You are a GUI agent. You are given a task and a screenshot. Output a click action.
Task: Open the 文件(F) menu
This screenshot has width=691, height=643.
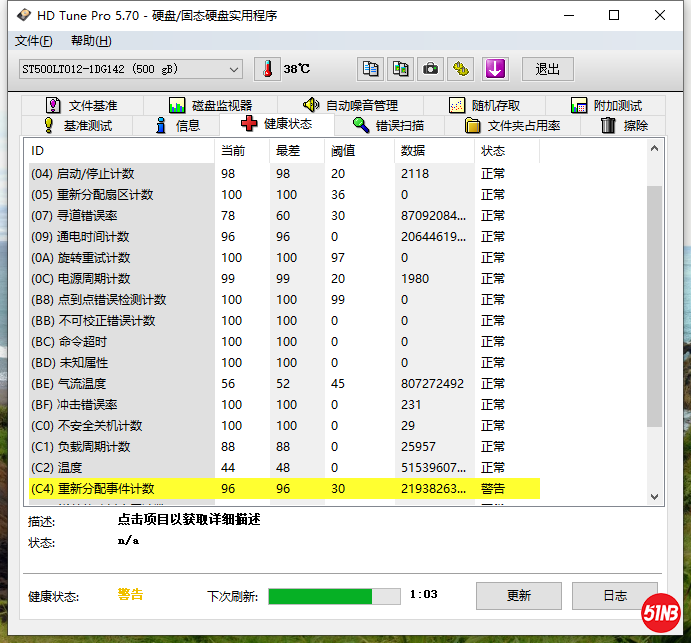click(x=34, y=41)
